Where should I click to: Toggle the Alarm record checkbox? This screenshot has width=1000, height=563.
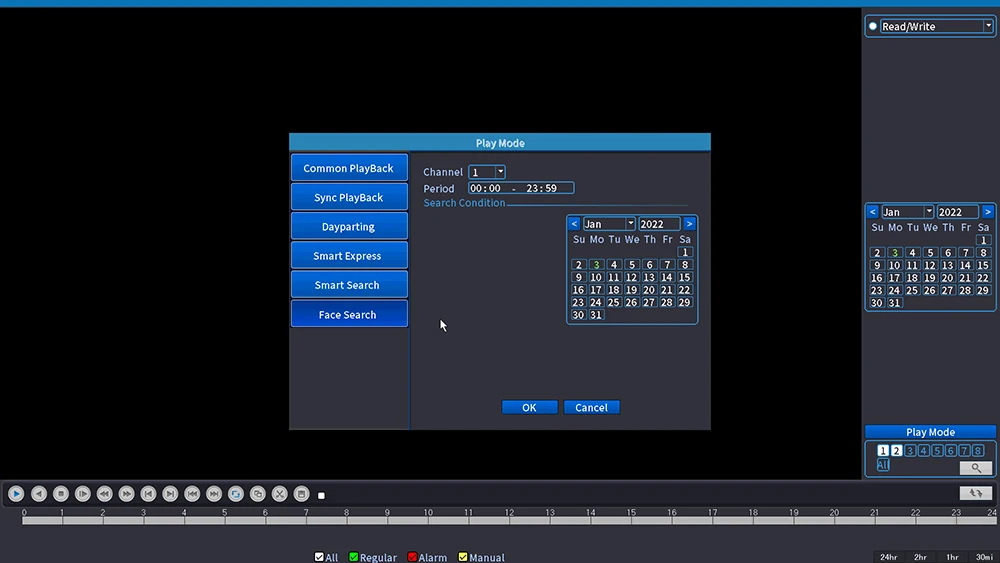(413, 557)
